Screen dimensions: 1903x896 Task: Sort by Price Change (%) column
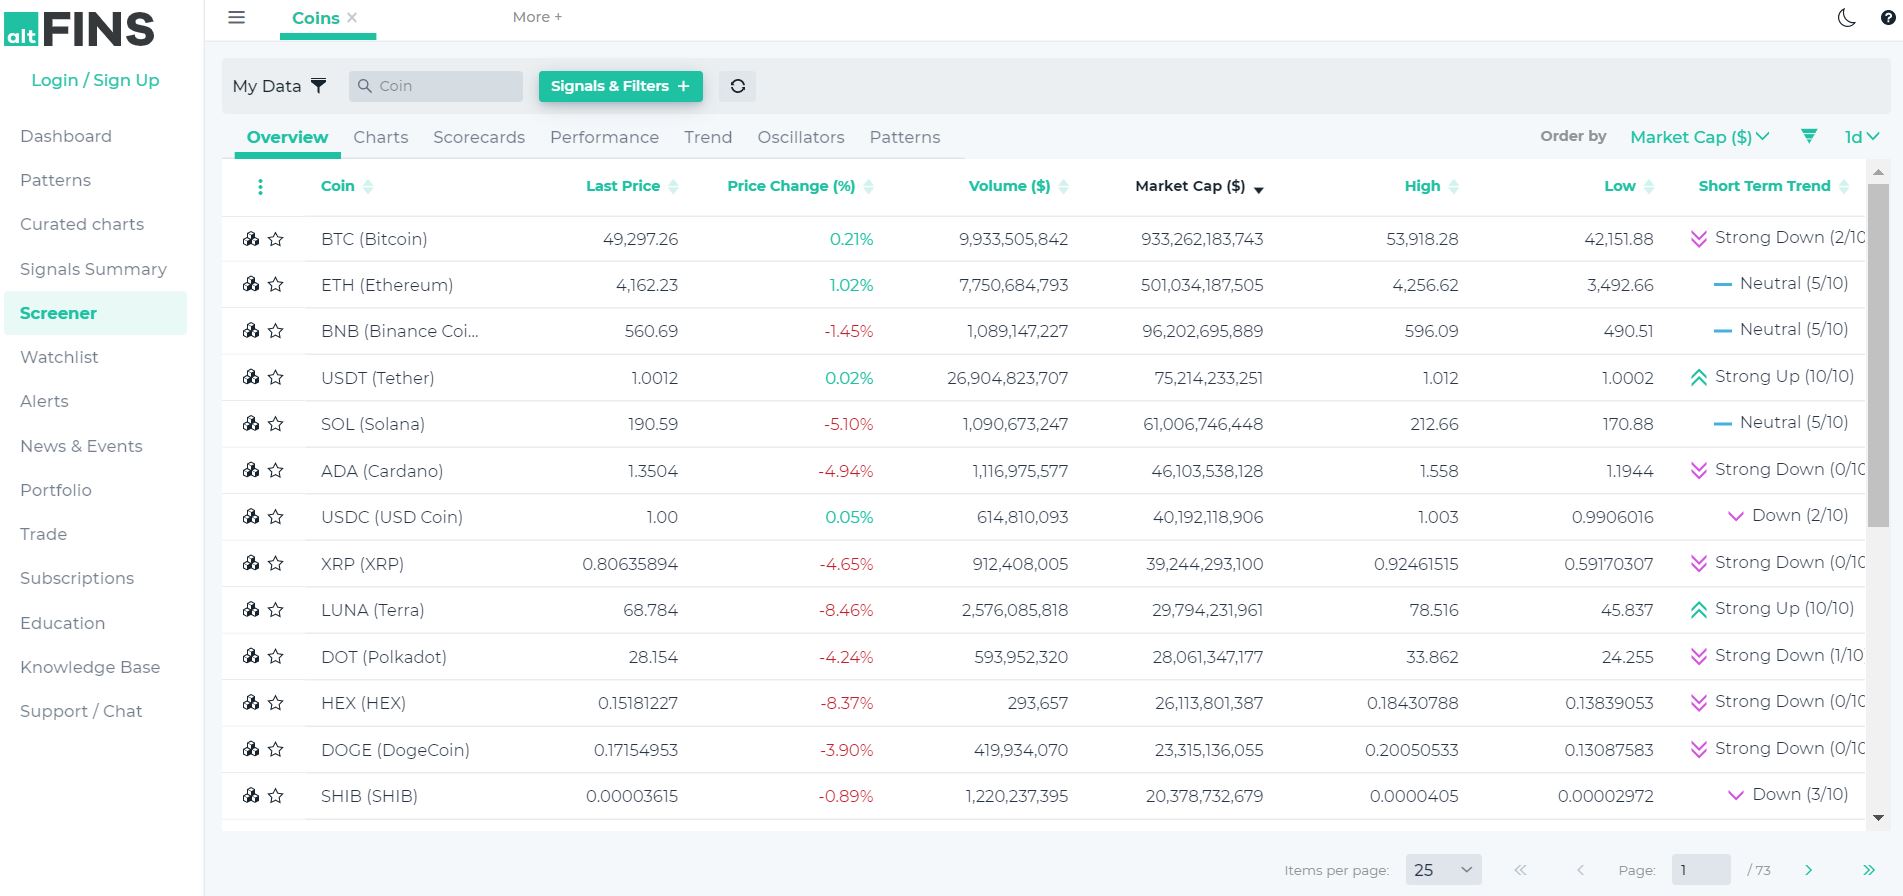click(x=800, y=186)
